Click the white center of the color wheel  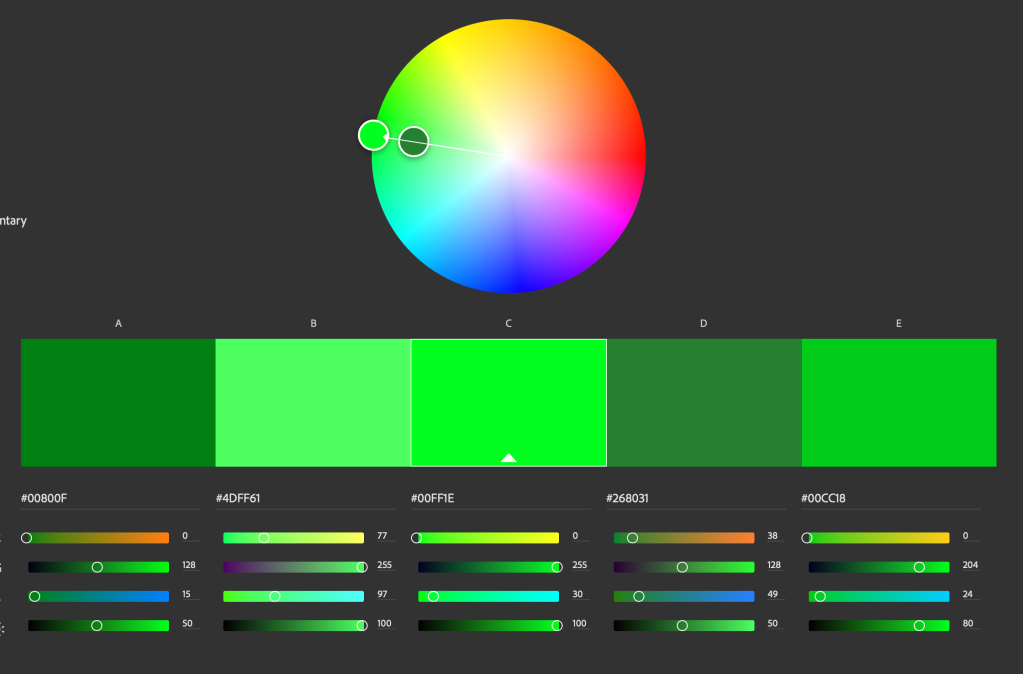(509, 156)
